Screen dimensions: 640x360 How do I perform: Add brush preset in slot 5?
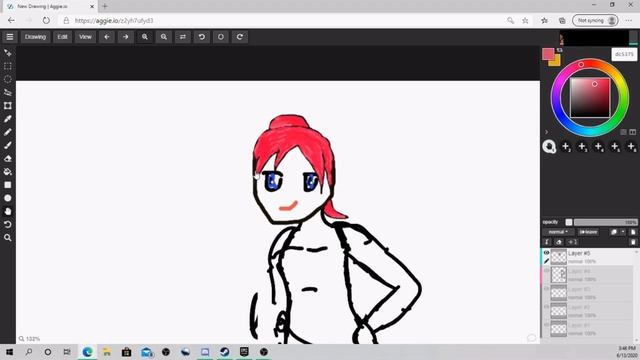point(615,146)
